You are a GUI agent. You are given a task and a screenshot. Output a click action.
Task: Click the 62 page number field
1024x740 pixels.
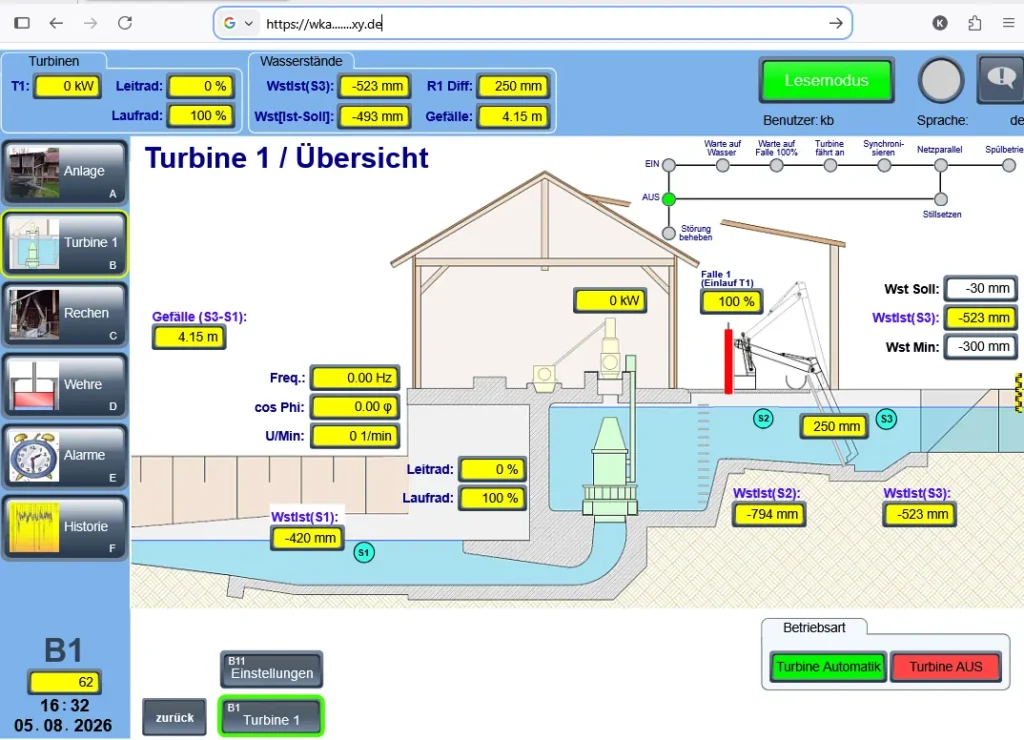point(64,683)
